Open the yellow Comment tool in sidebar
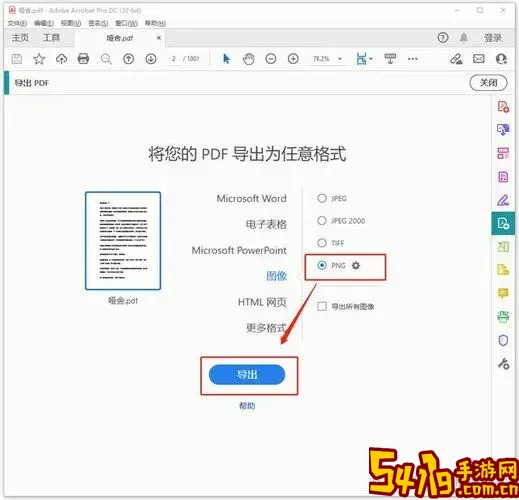Viewport: 519px width, 500px height. (503, 293)
